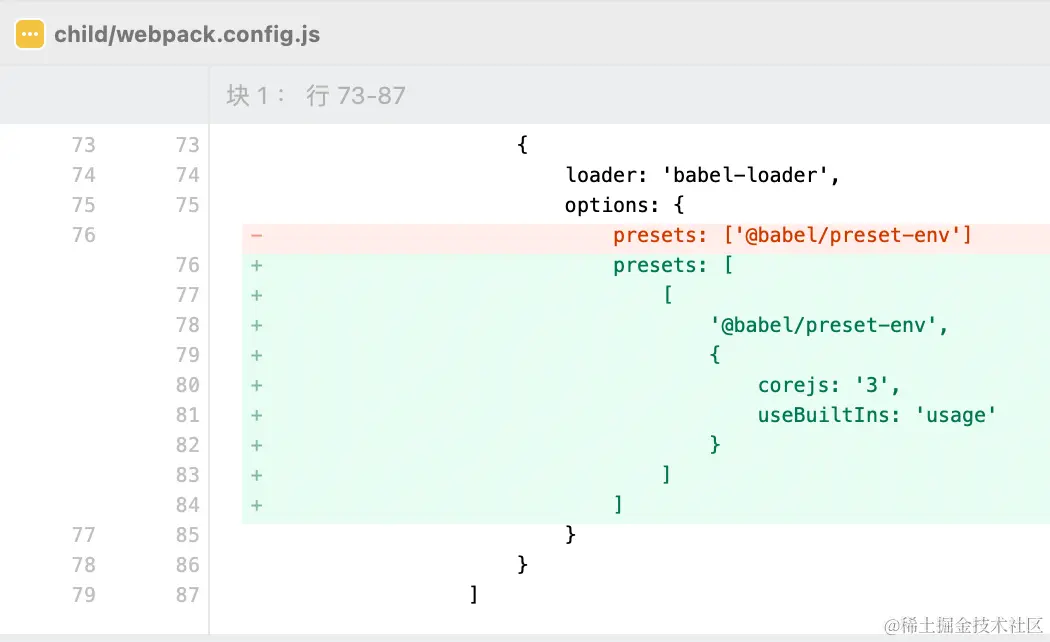Screen dimensions: 1050x642
Task: Click the loader: 'babel-loader' line
Action: point(702,175)
